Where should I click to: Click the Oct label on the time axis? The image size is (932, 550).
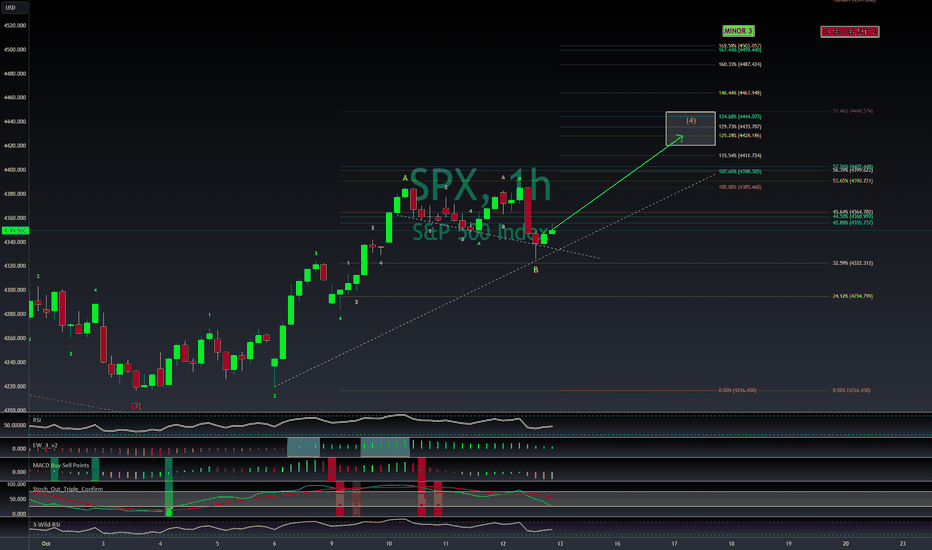point(46,543)
